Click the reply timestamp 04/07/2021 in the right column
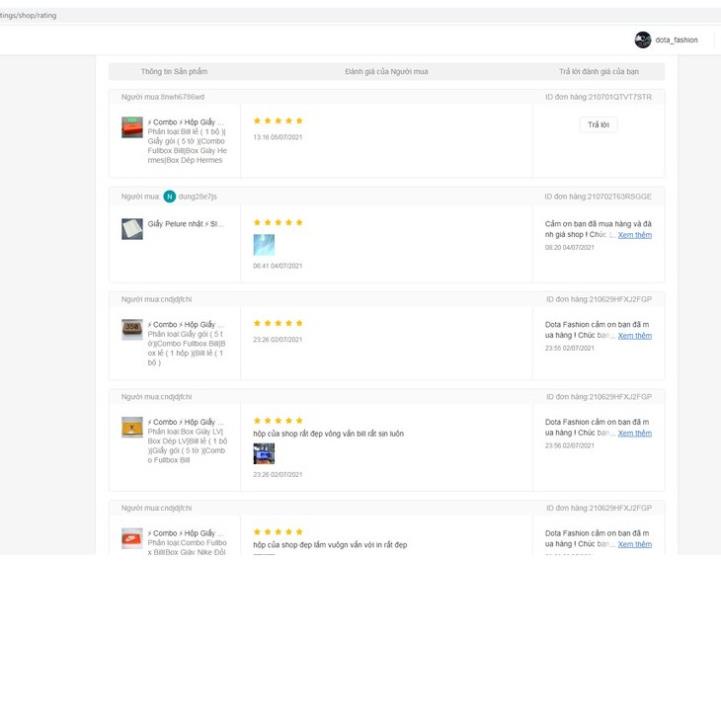 [569, 247]
